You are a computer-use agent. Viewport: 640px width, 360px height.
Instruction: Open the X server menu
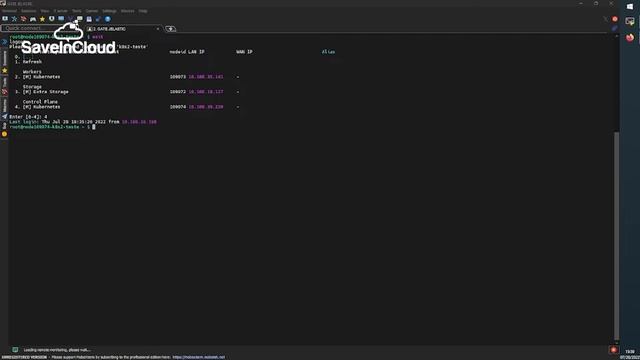(x=61, y=11)
